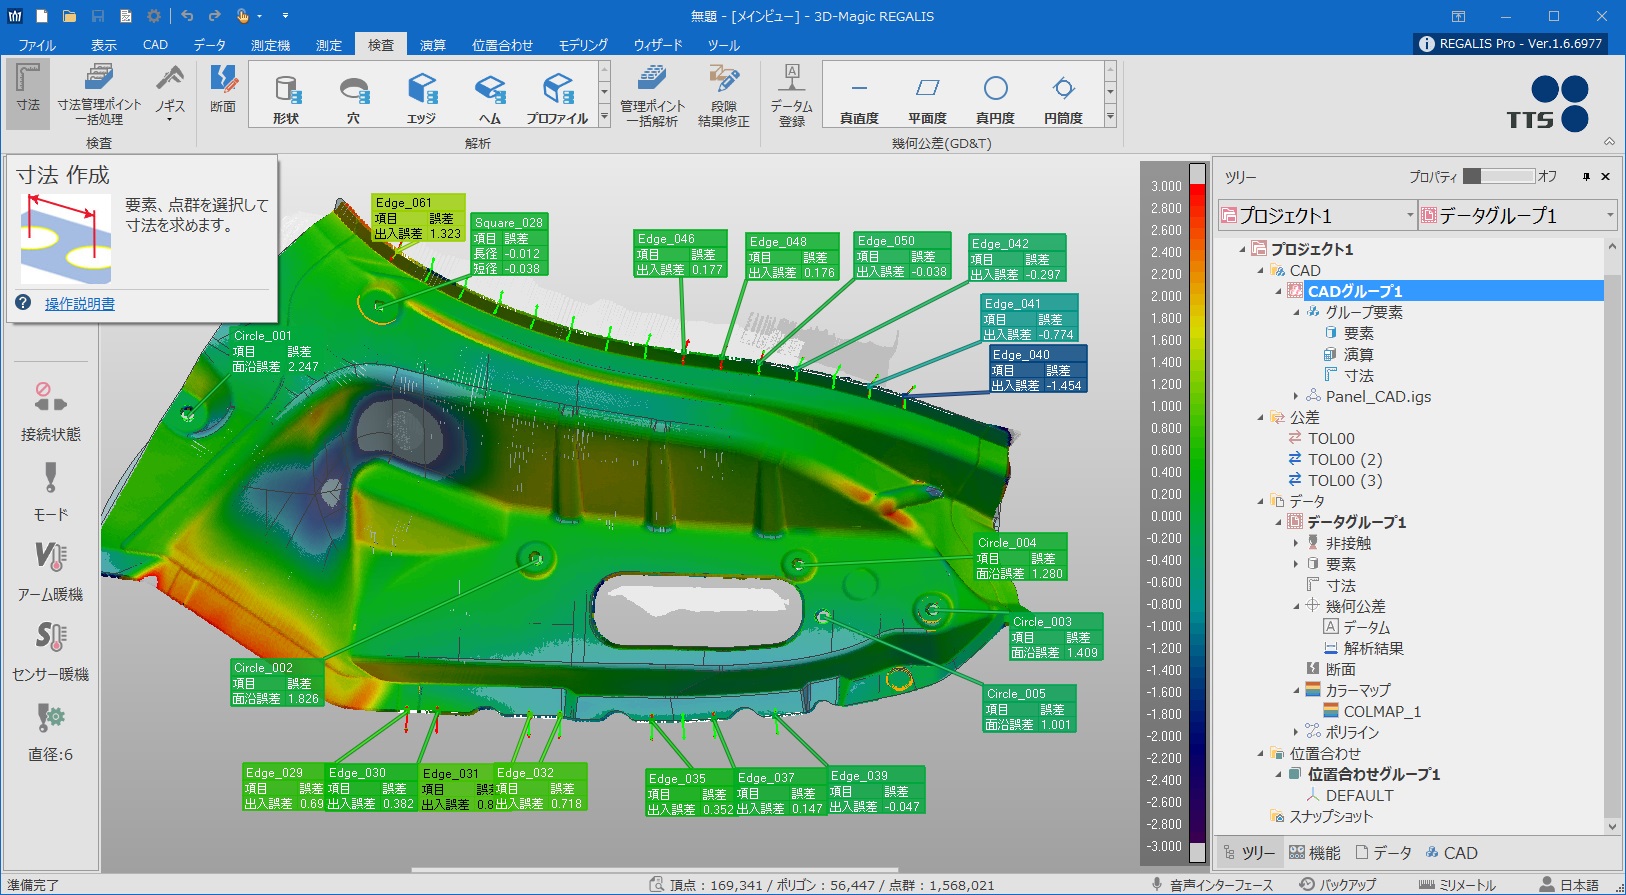Click the help question mark icon
Screen dimensions: 1626x895
(x=23, y=303)
